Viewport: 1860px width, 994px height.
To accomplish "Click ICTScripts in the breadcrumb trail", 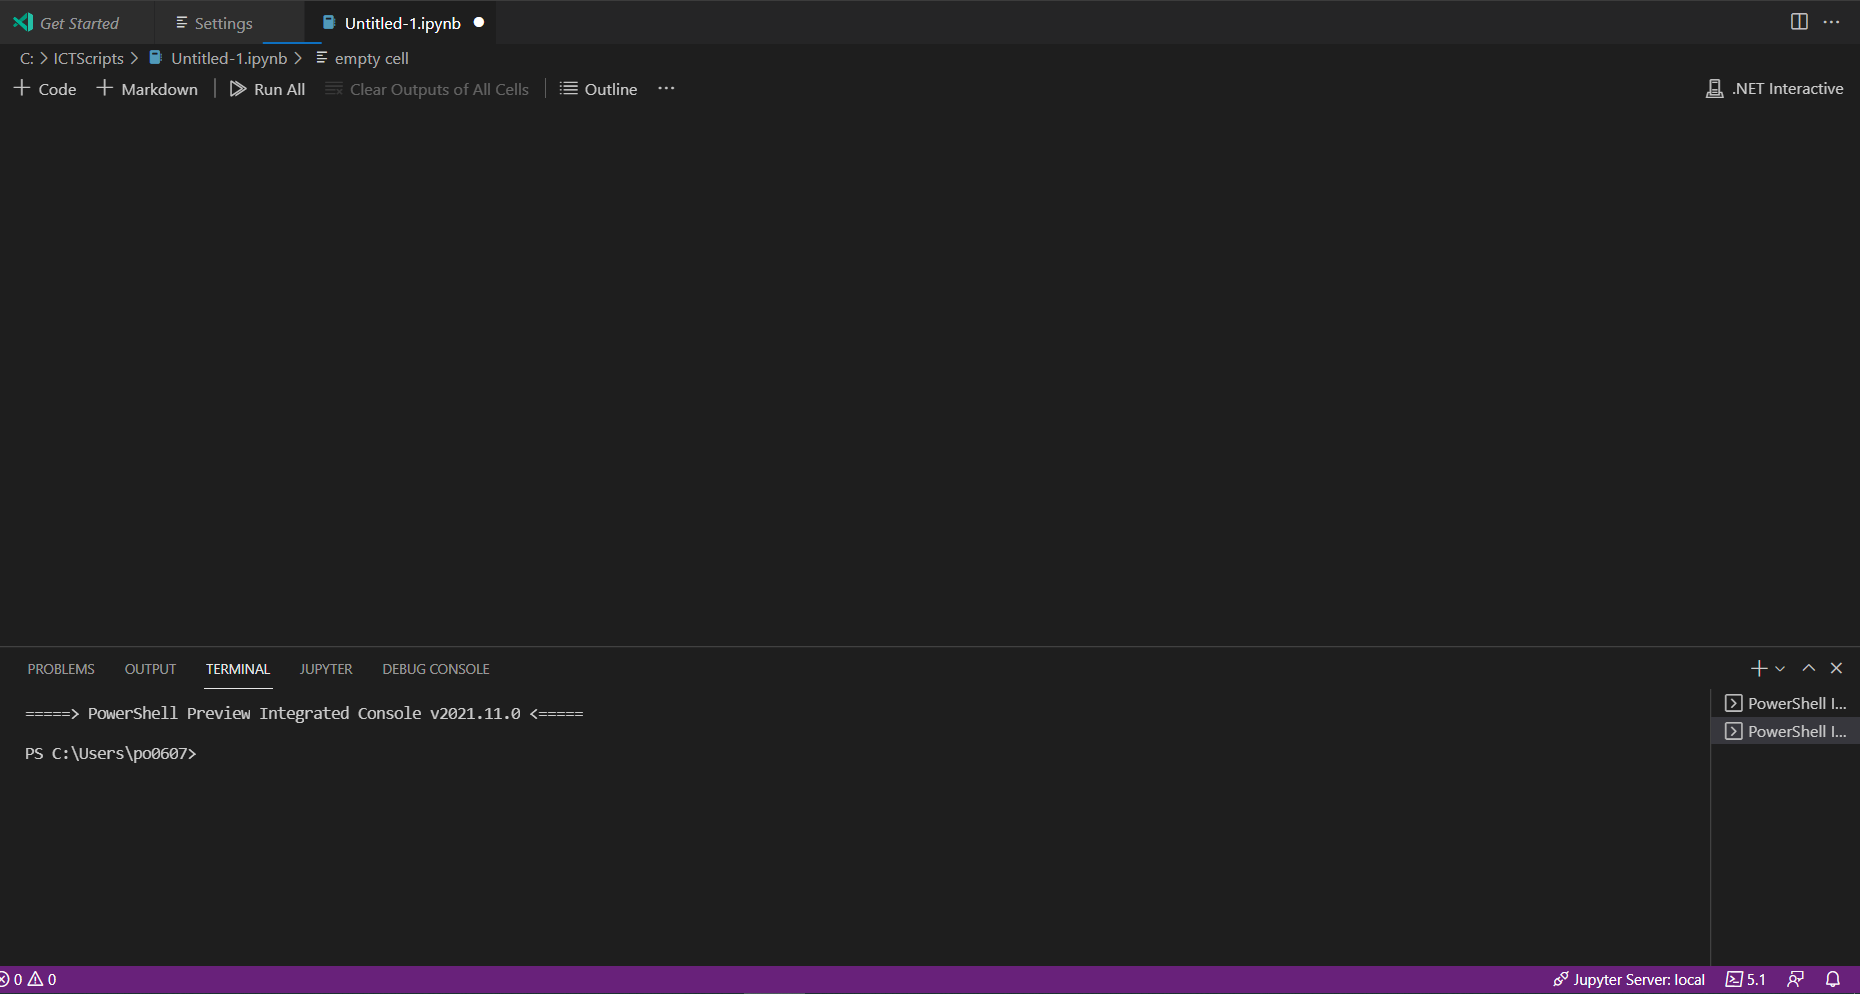I will pyautogui.click(x=88, y=58).
